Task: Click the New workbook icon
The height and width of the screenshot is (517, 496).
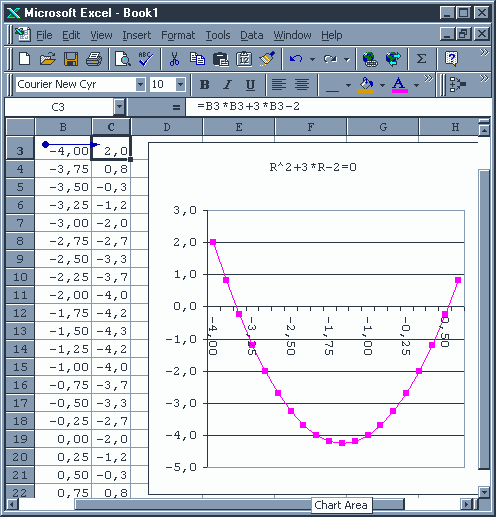Action: click(25, 59)
